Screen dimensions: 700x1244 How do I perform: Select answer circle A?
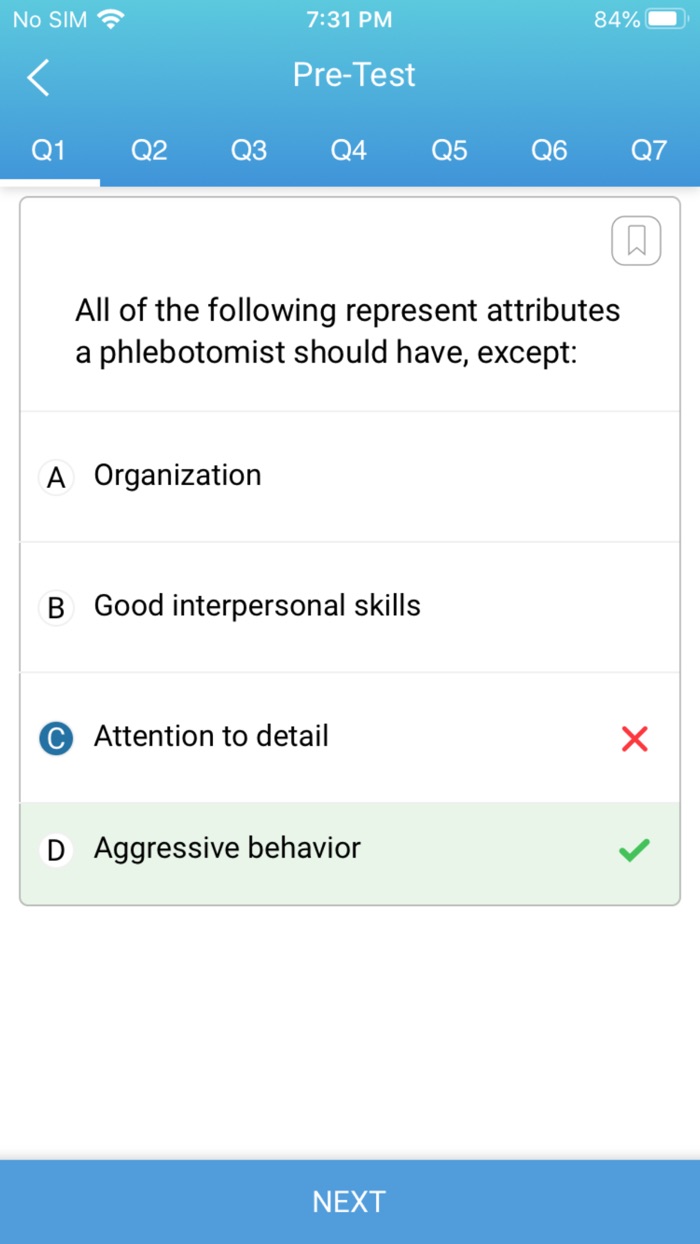point(56,478)
